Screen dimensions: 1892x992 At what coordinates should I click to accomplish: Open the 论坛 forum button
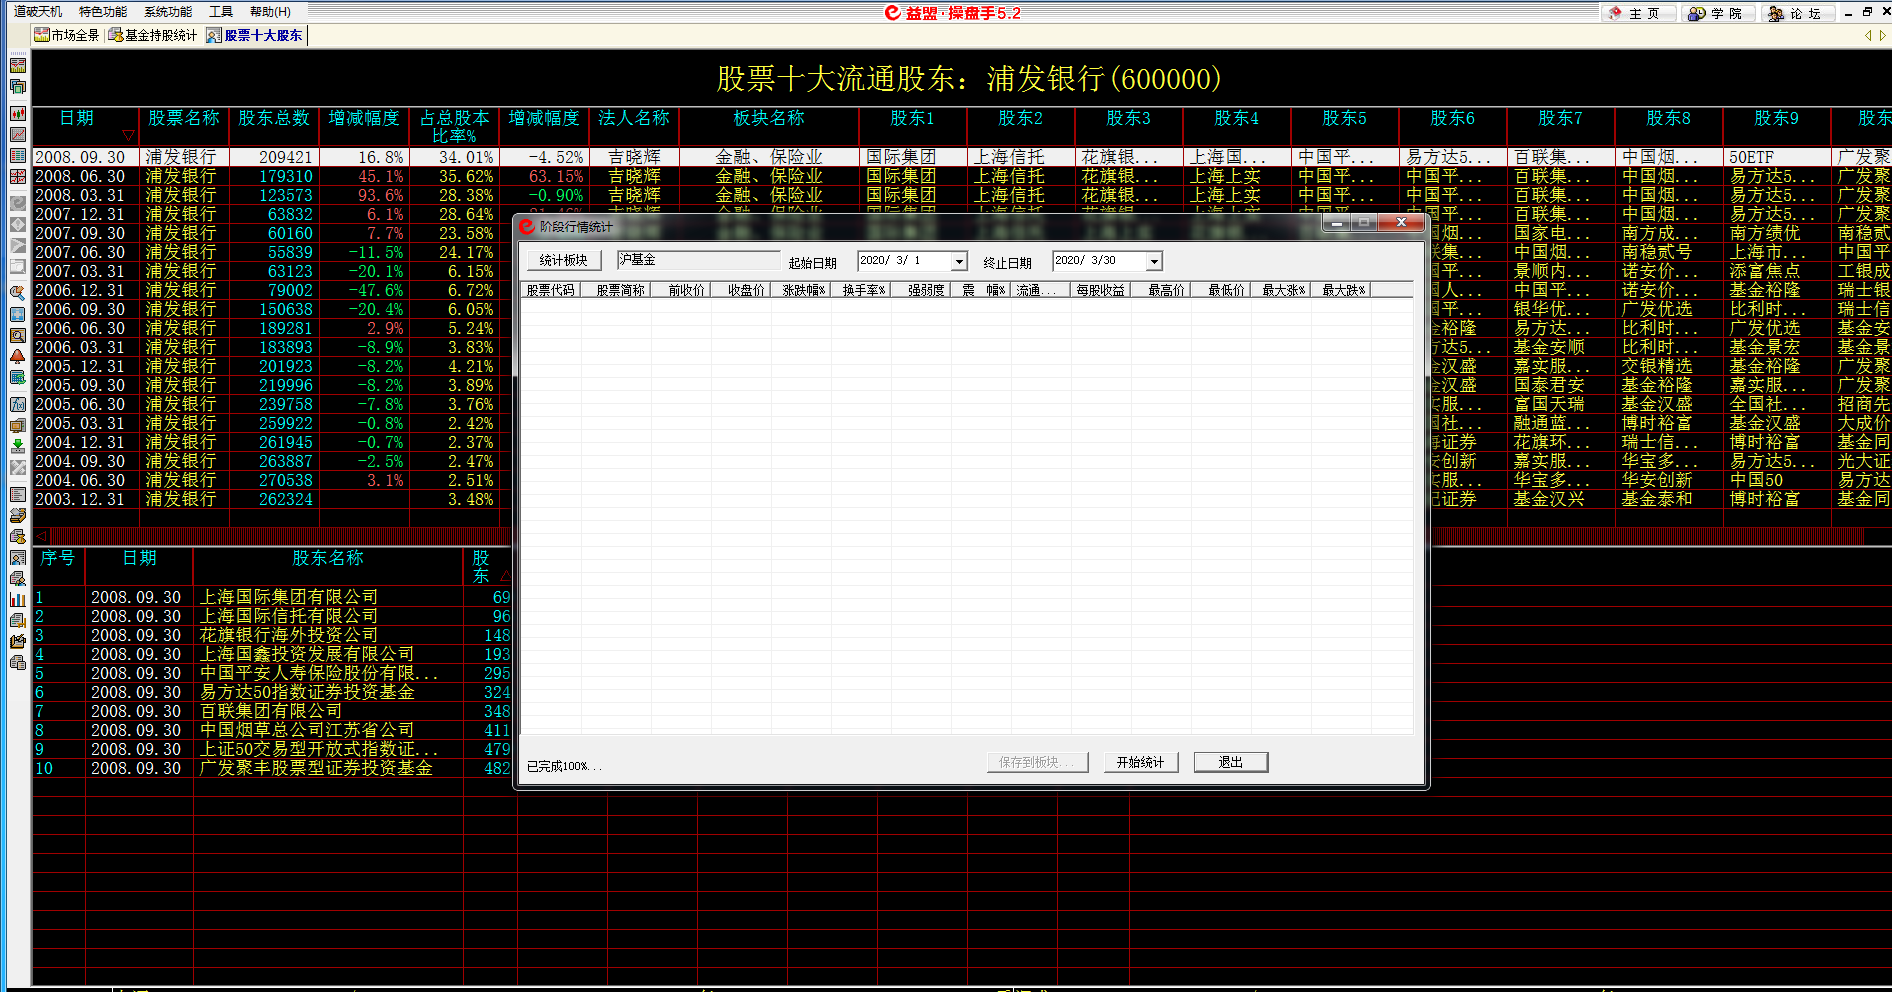click(1796, 13)
